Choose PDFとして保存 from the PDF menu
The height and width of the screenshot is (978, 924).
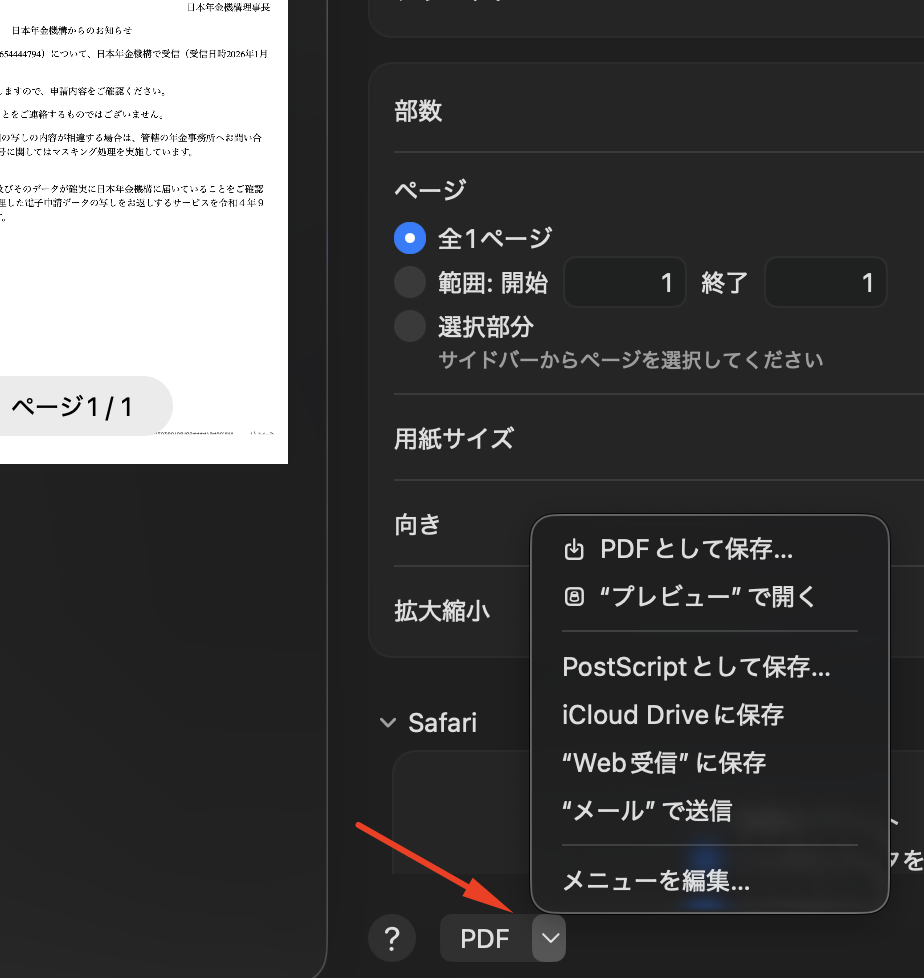[x=696, y=549]
